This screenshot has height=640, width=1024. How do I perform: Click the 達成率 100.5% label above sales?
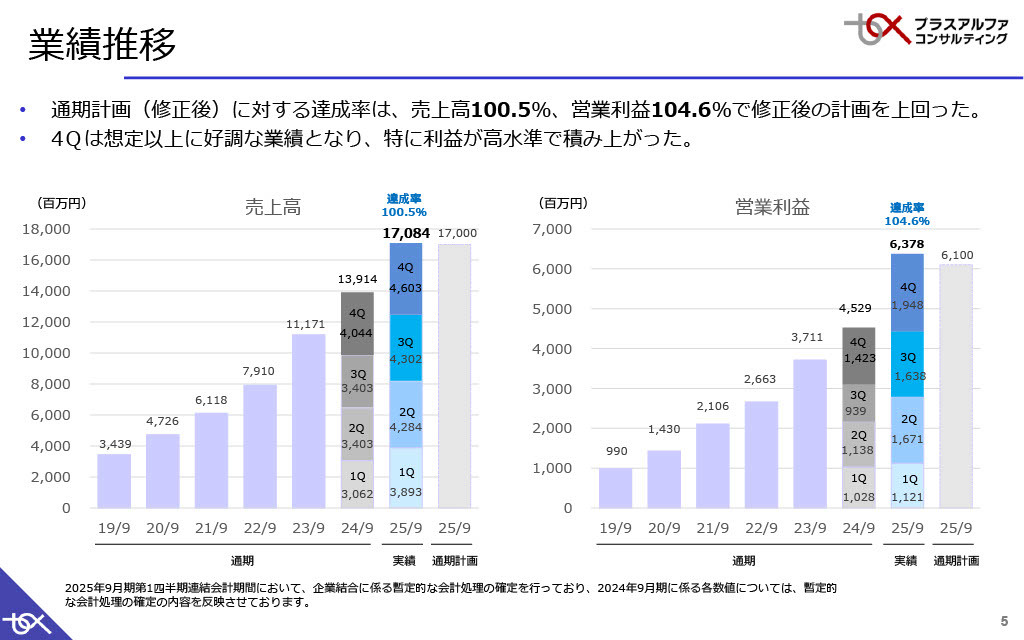point(404,205)
